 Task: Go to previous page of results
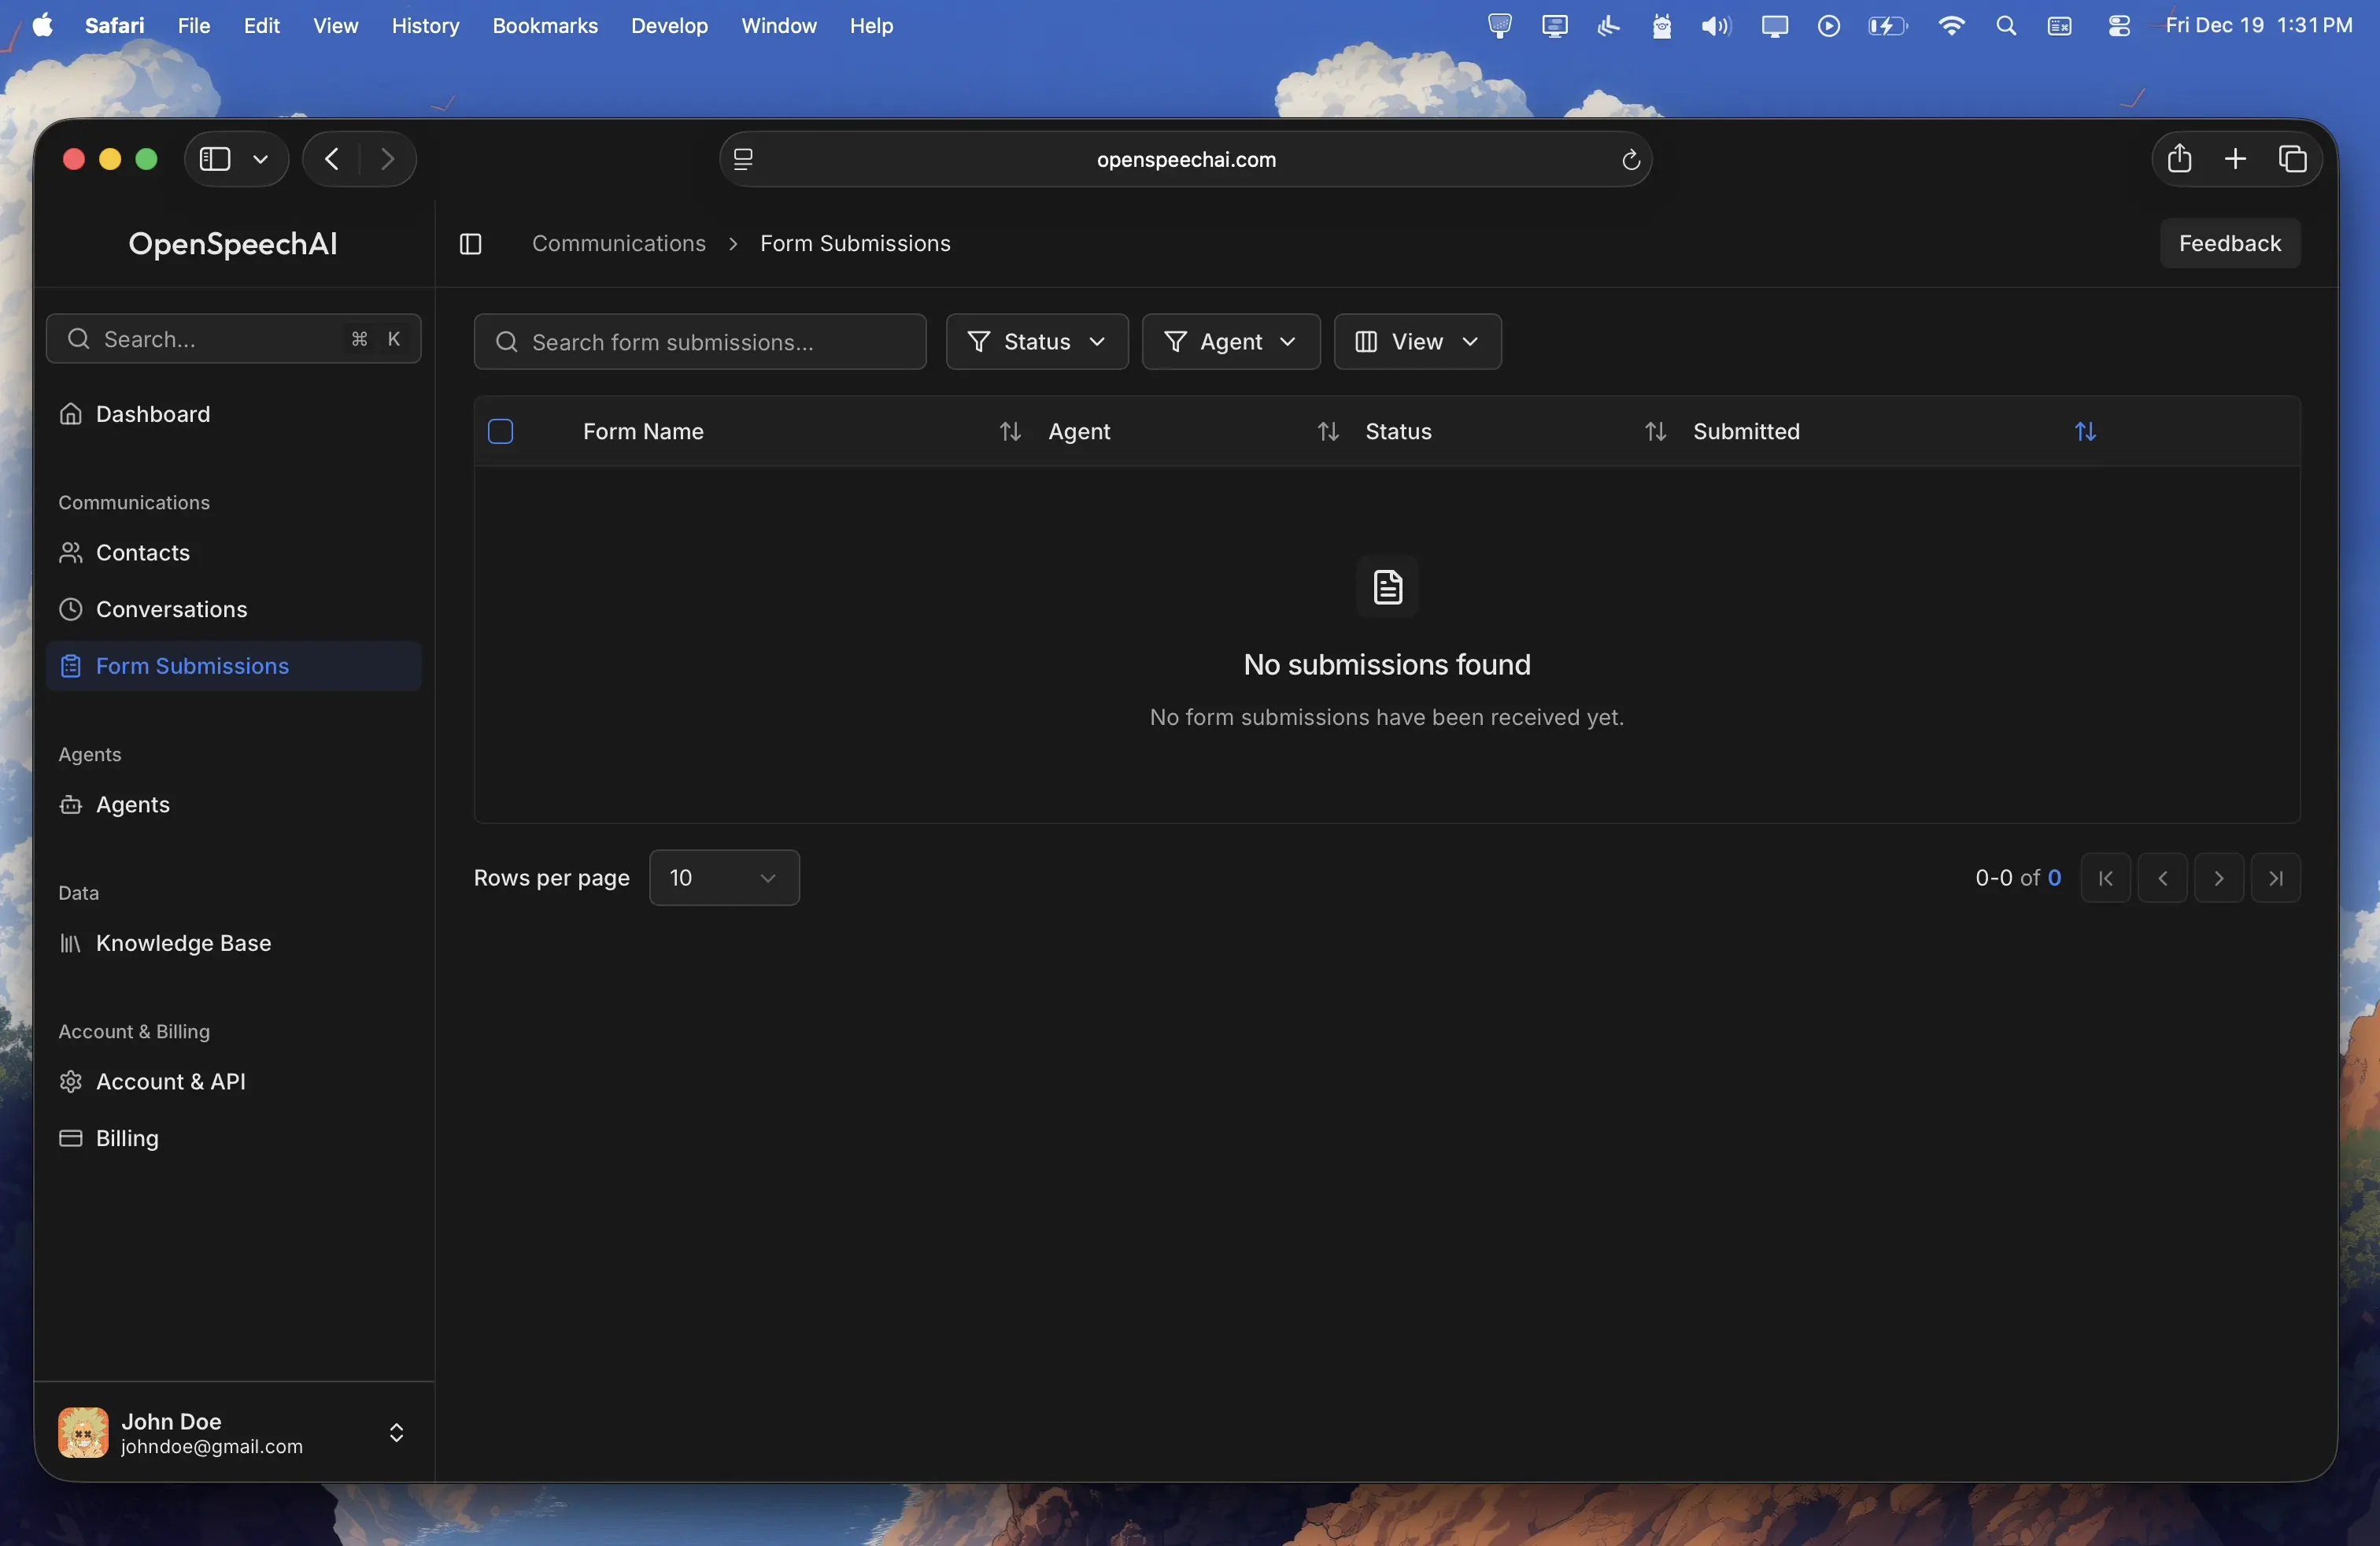click(x=2162, y=878)
